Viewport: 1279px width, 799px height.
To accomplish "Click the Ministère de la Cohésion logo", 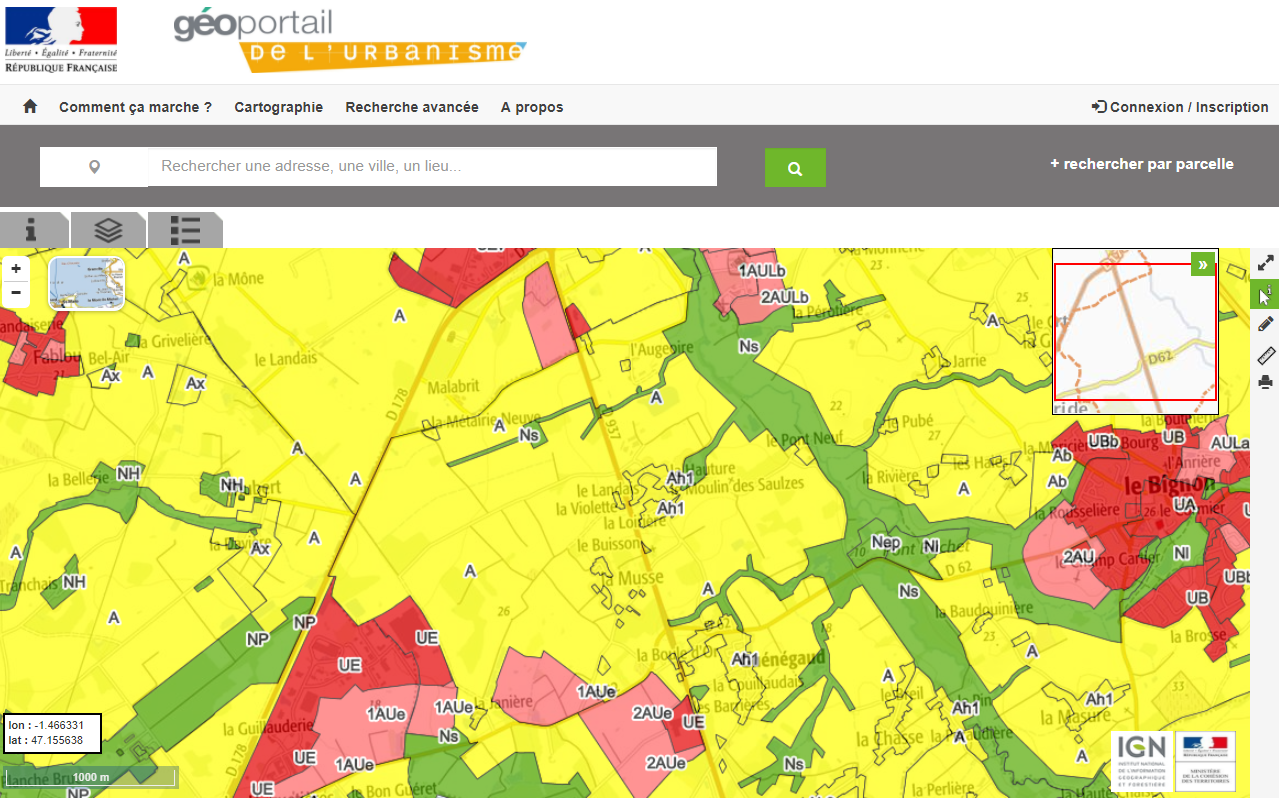I will click(1205, 762).
